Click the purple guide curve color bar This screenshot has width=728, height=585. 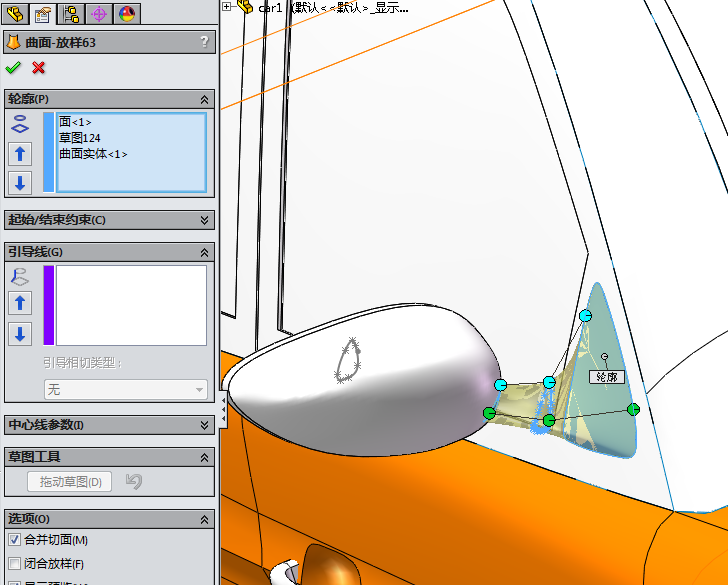[x=49, y=306]
